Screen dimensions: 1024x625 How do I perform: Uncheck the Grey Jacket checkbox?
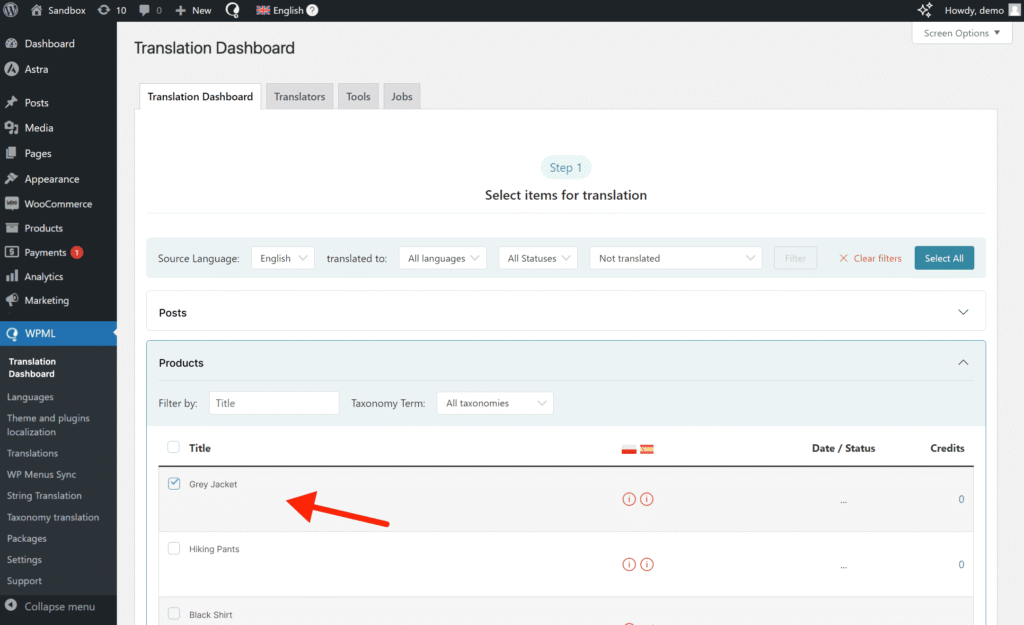coord(174,484)
